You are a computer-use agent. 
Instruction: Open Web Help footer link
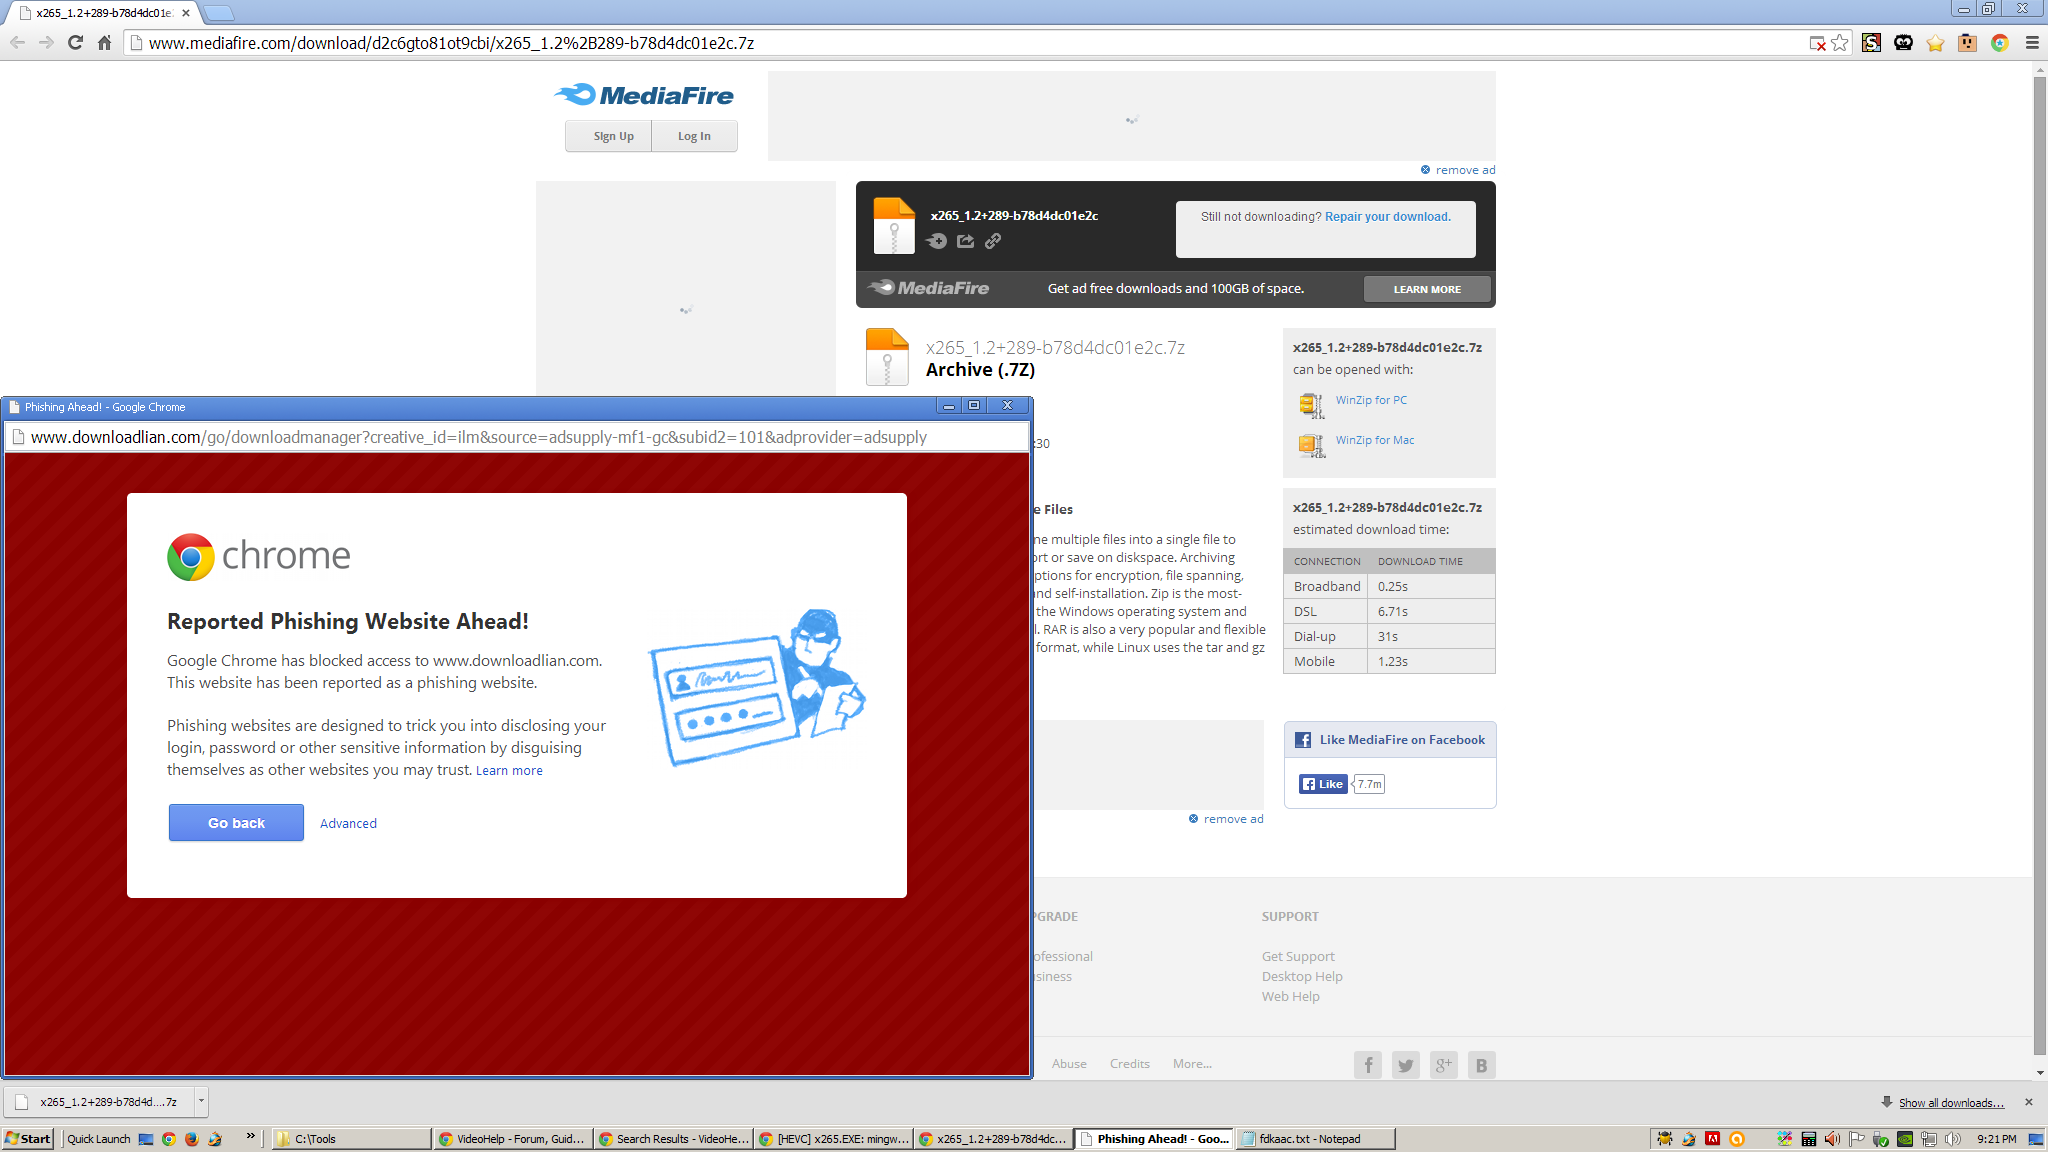click(1291, 997)
